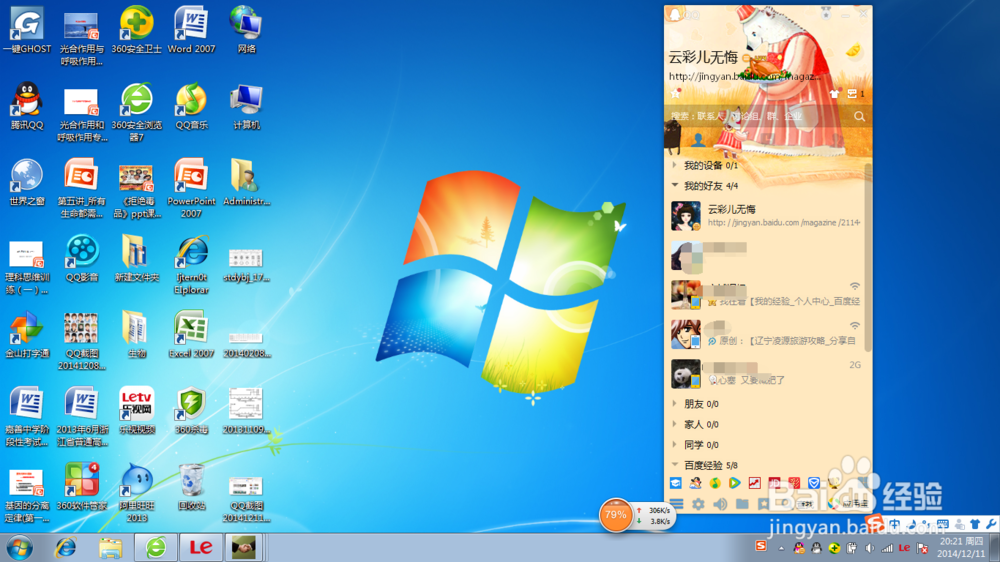The image size is (1000, 562).
Task: Launch 360软件管家 desktop shortcut
Action: click(x=82, y=486)
